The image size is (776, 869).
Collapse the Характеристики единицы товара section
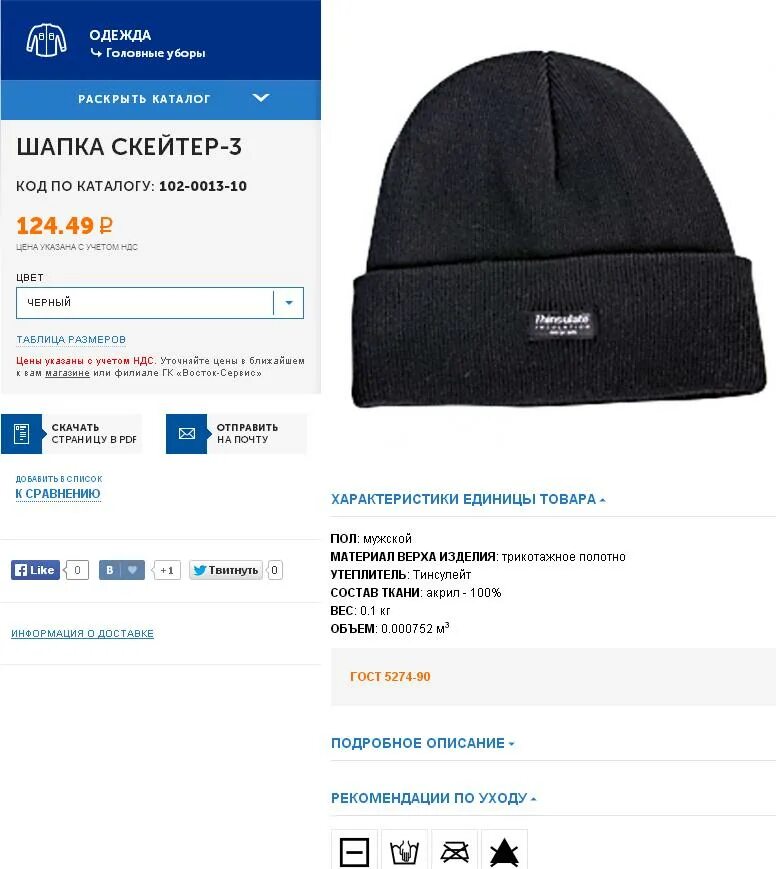pos(468,499)
